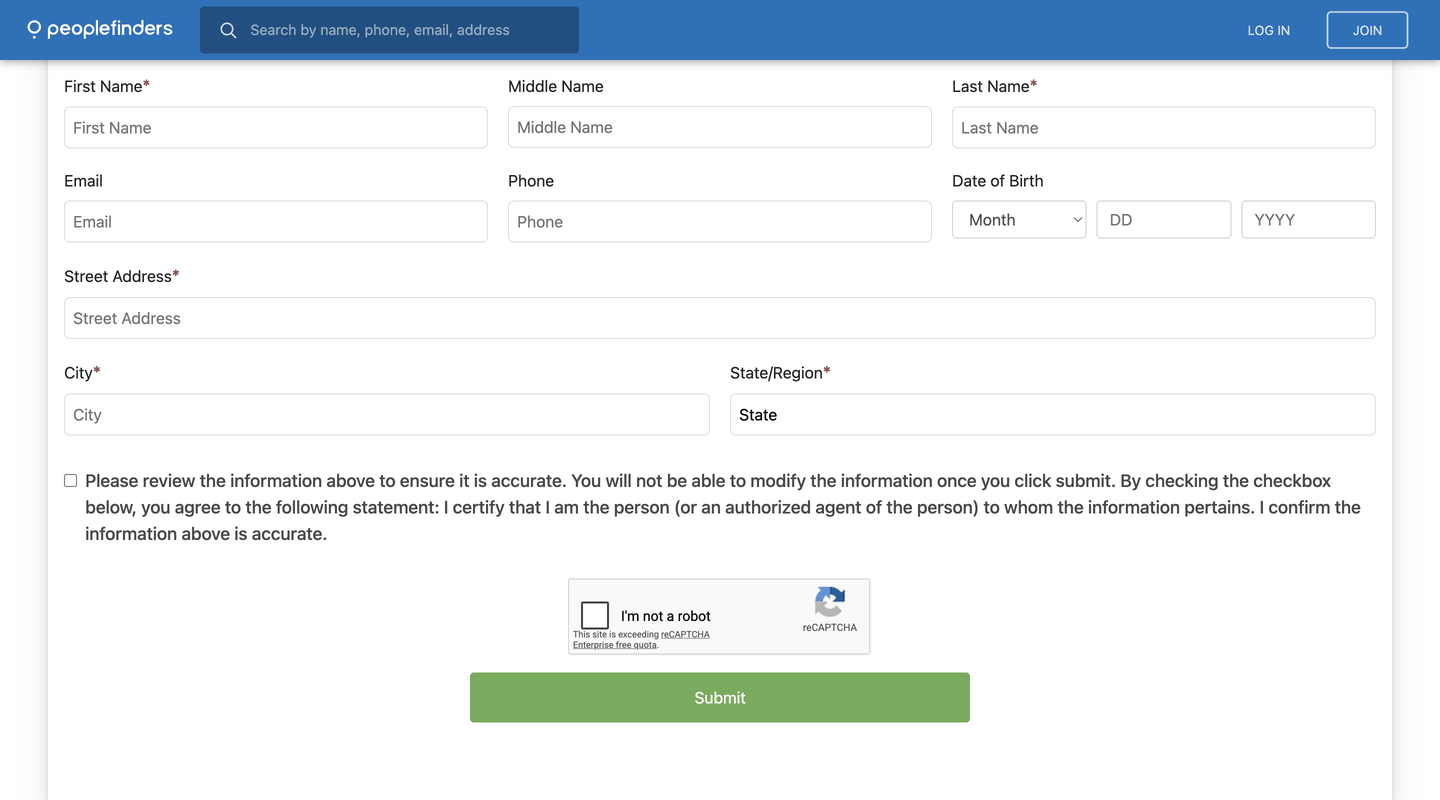The image size is (1440, 800).
Task: Focus the Middle Name input
Action: pyautogui.click(x=720, y=127)
